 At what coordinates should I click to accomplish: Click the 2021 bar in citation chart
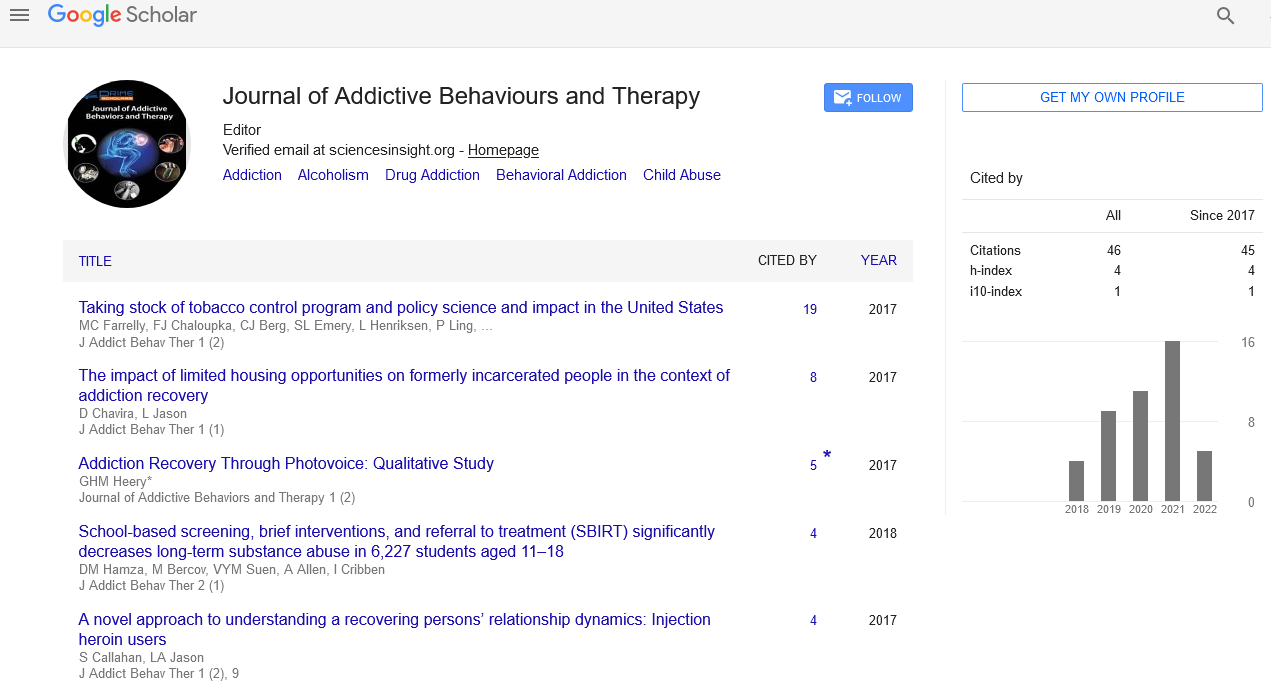[x=1172, y=421]
